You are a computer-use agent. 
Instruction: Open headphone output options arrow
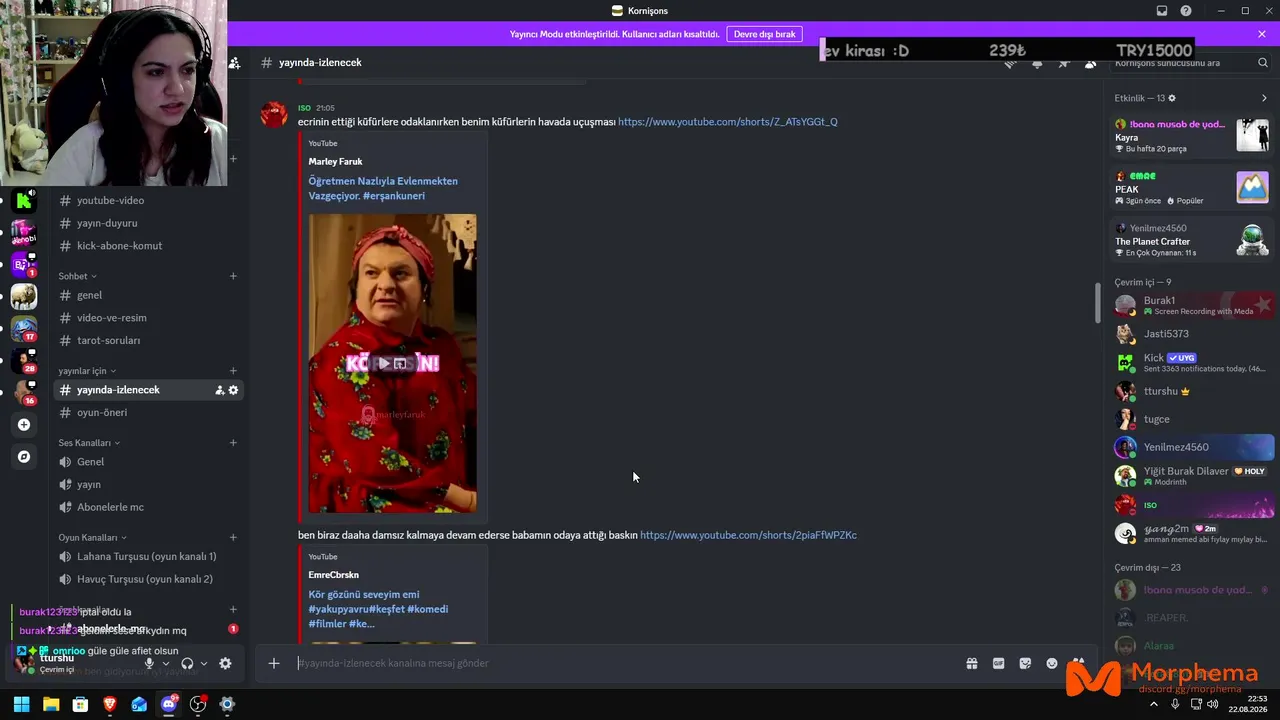click(x=204, y=663)
